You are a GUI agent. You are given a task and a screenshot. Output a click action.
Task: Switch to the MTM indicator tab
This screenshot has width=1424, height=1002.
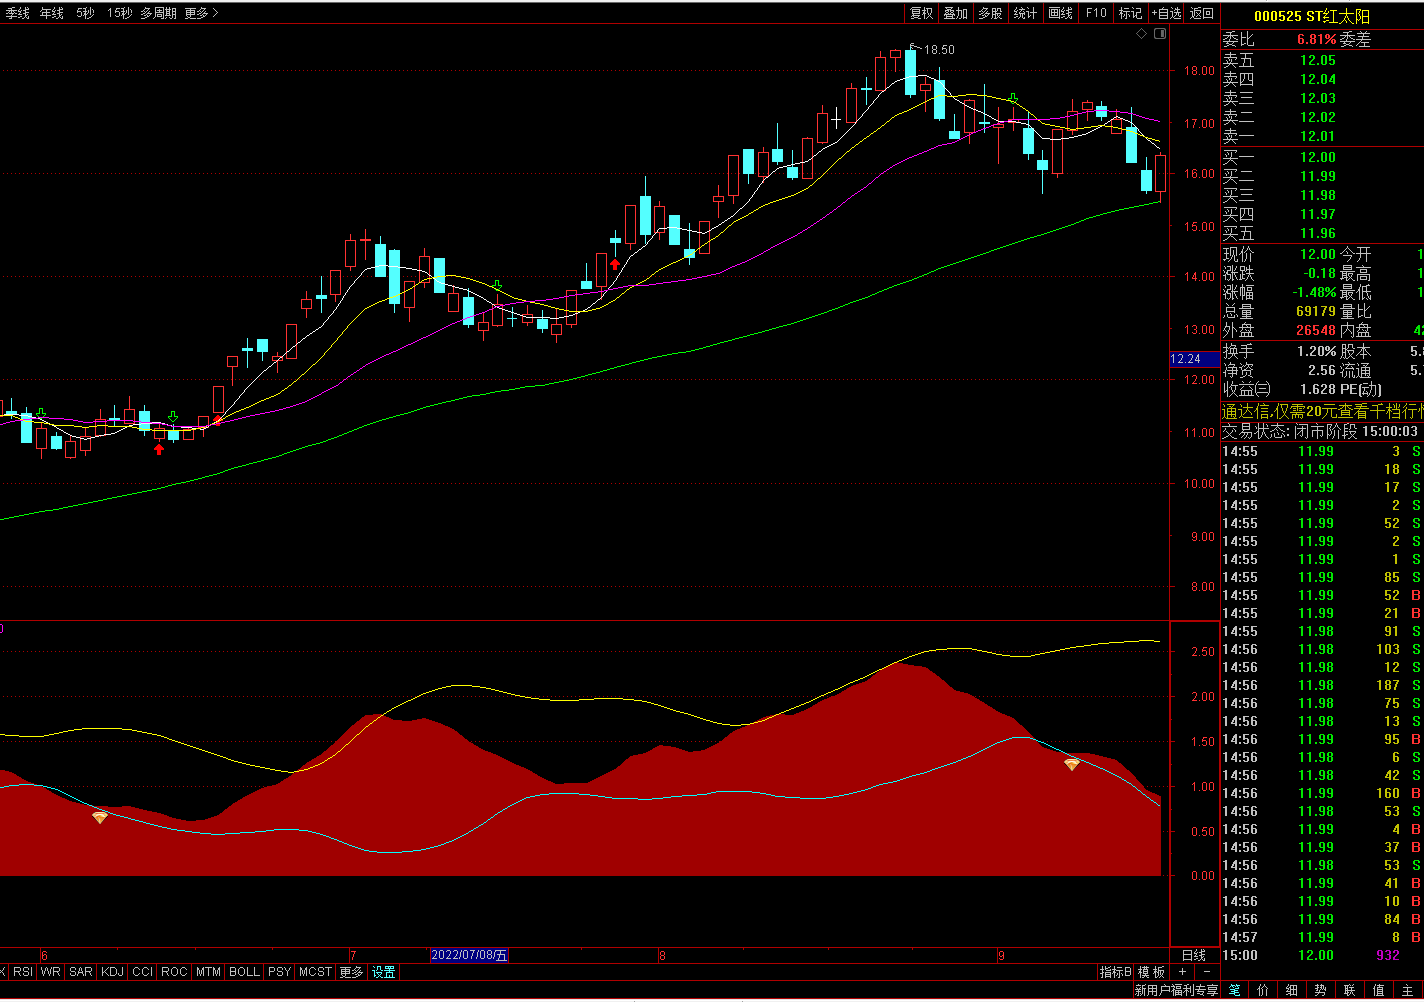coord(208,972)
